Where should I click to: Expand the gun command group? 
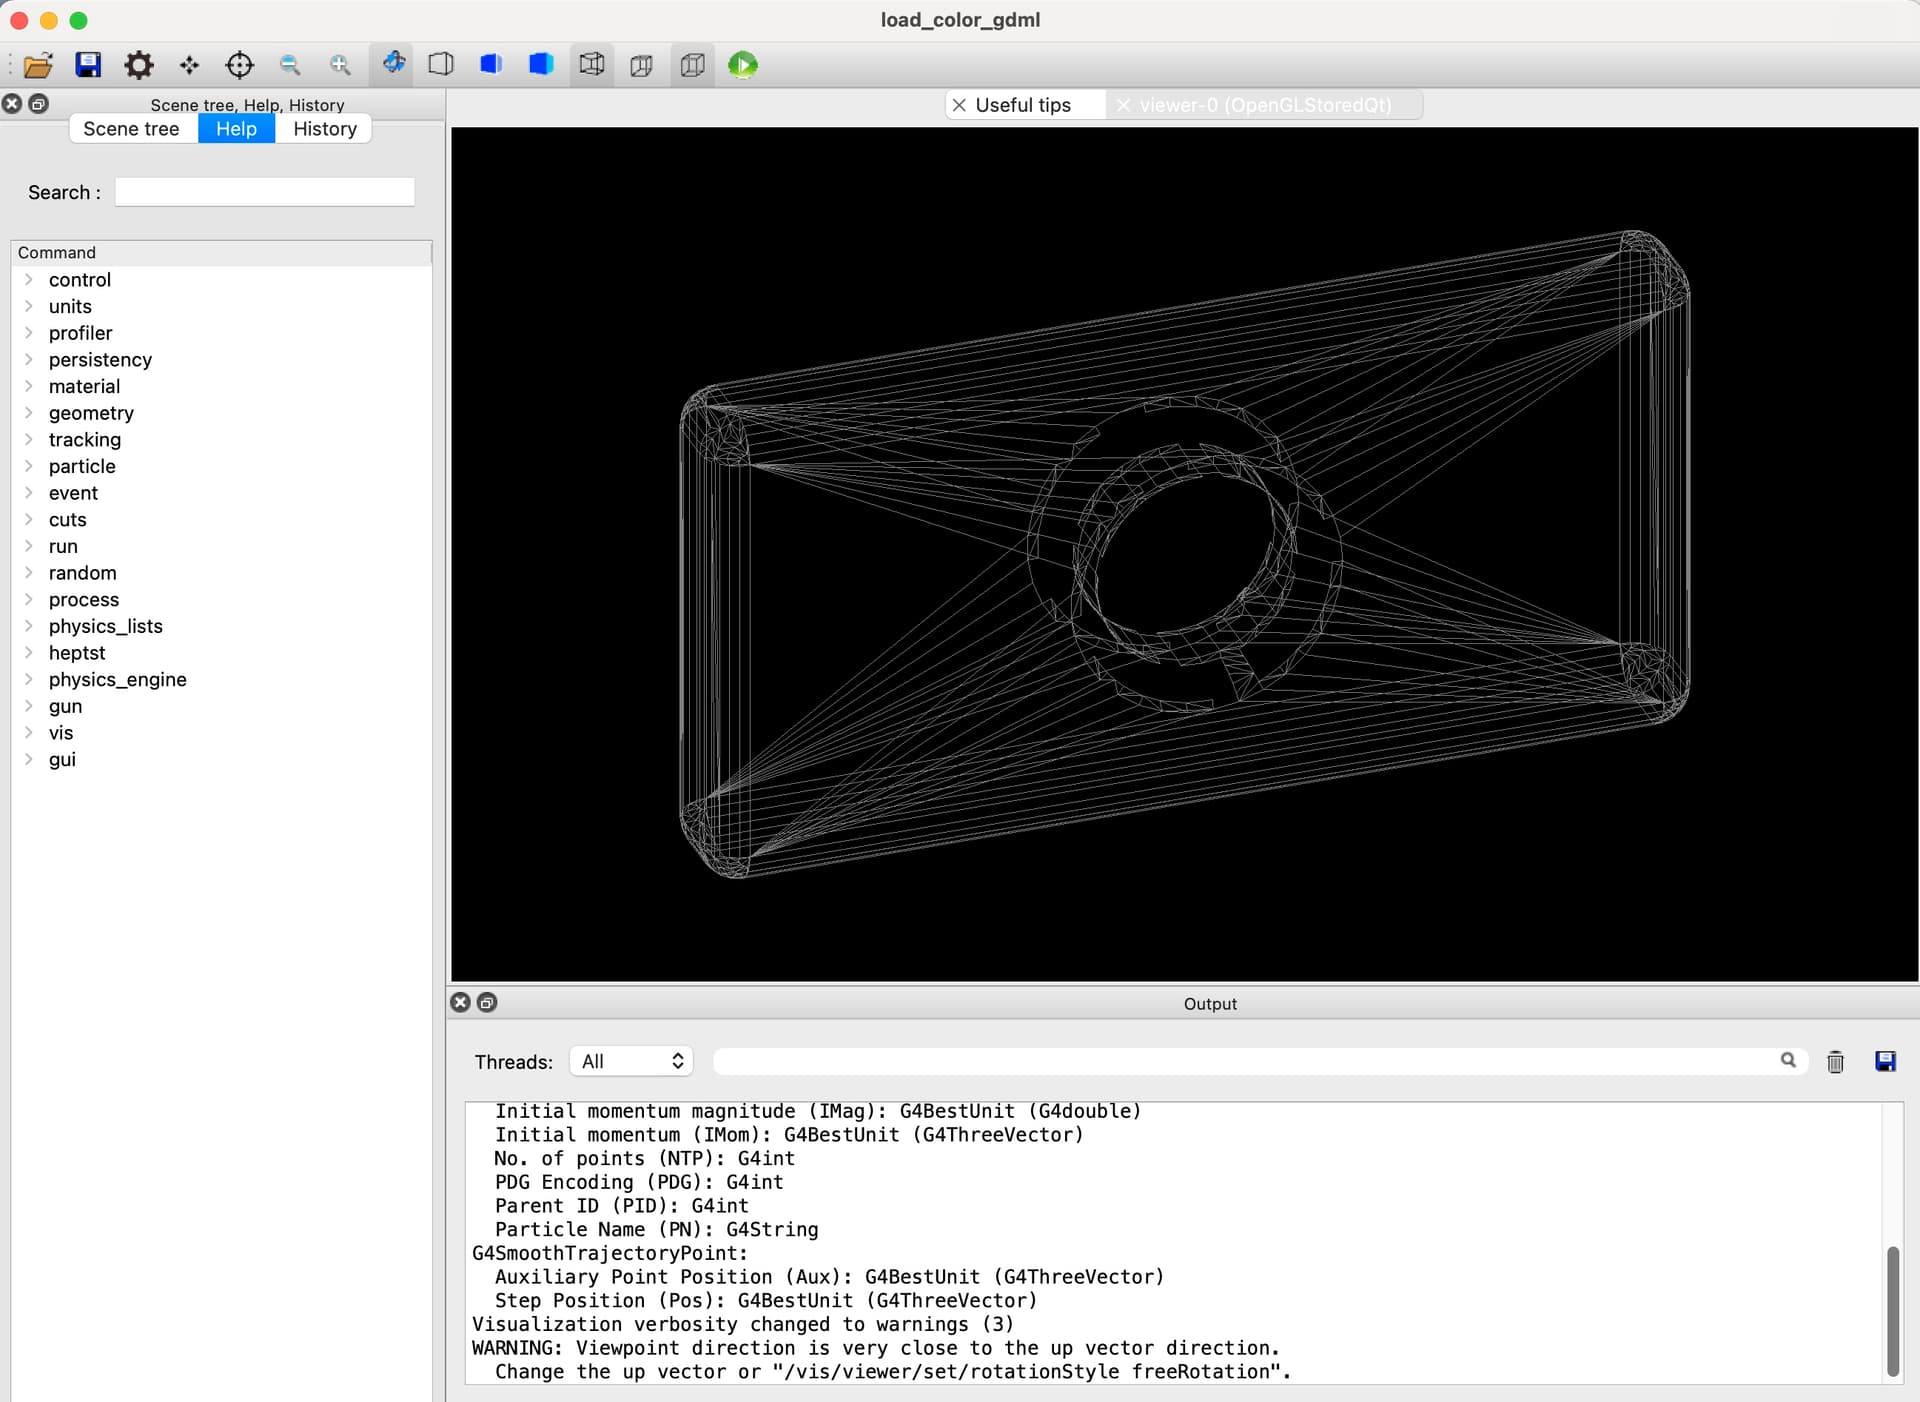(29, 706)
